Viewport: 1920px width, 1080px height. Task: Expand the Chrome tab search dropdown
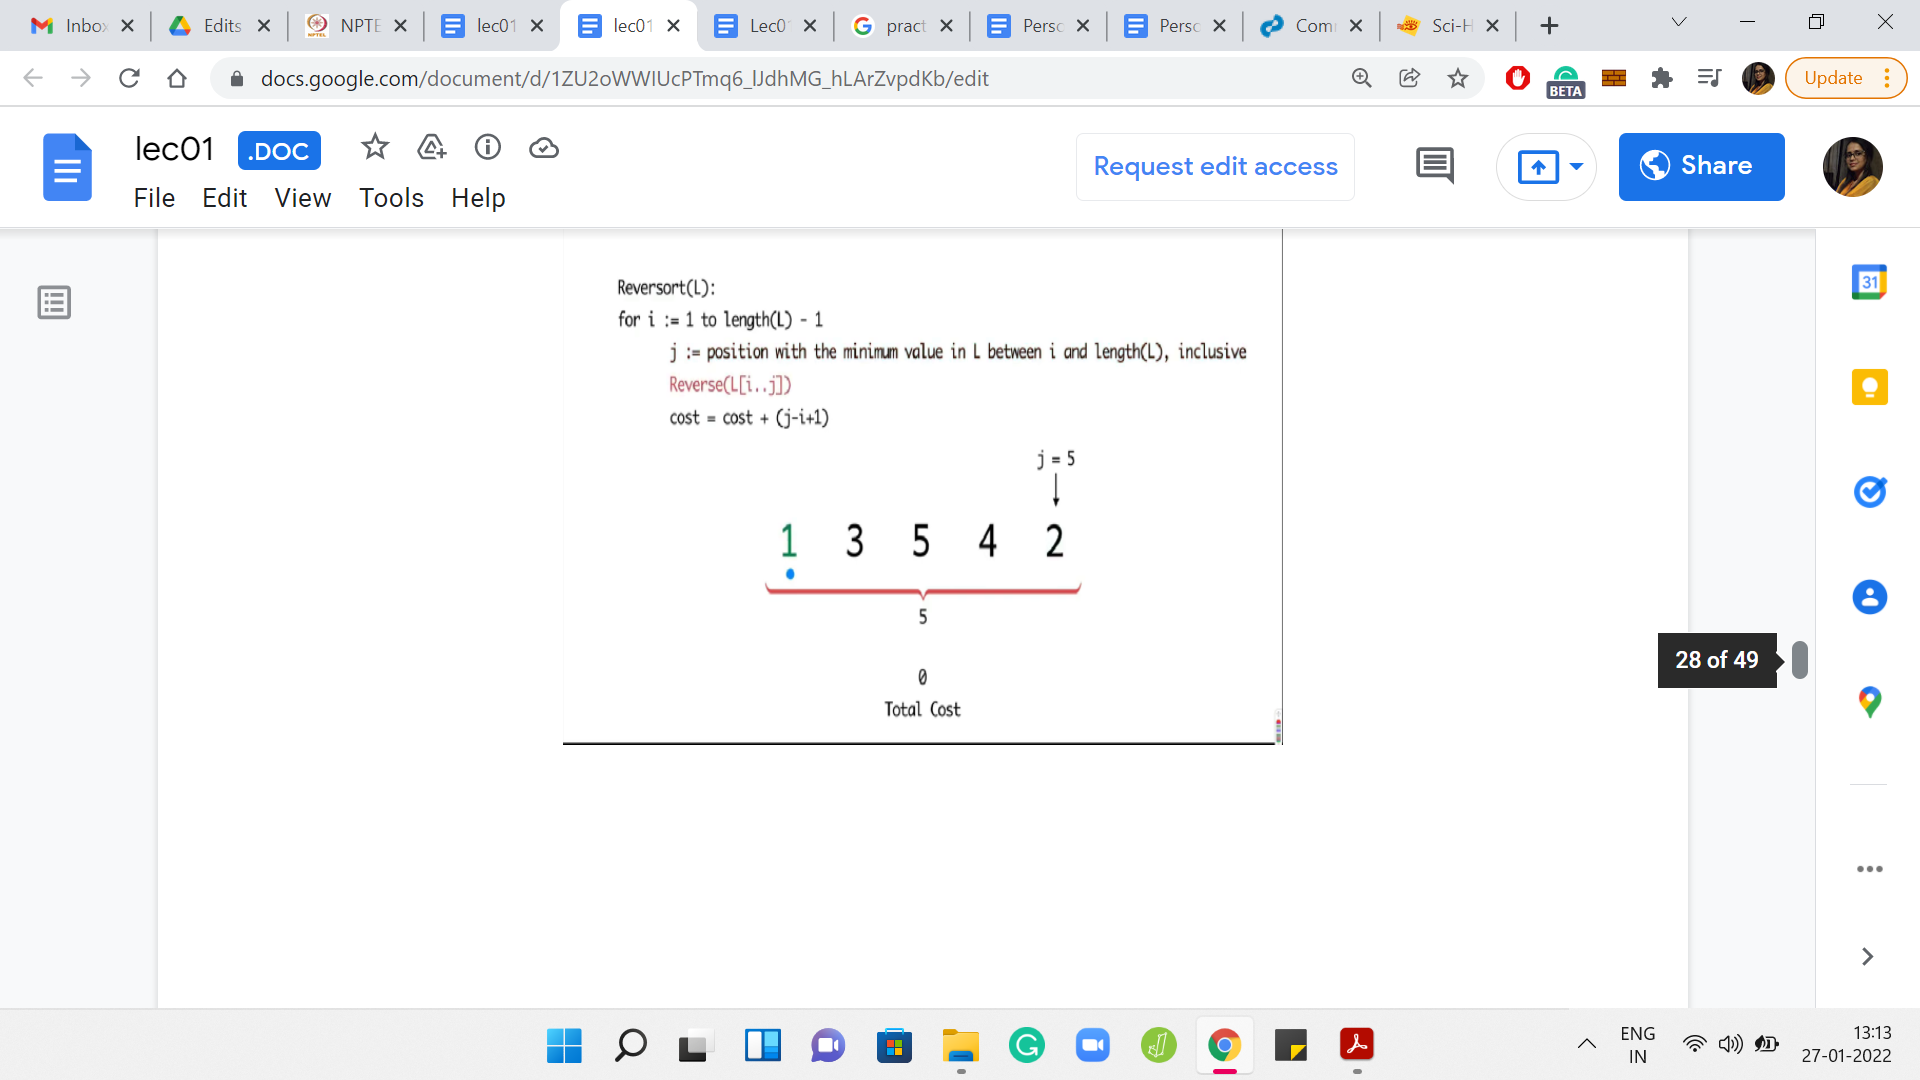(1679, 23)
